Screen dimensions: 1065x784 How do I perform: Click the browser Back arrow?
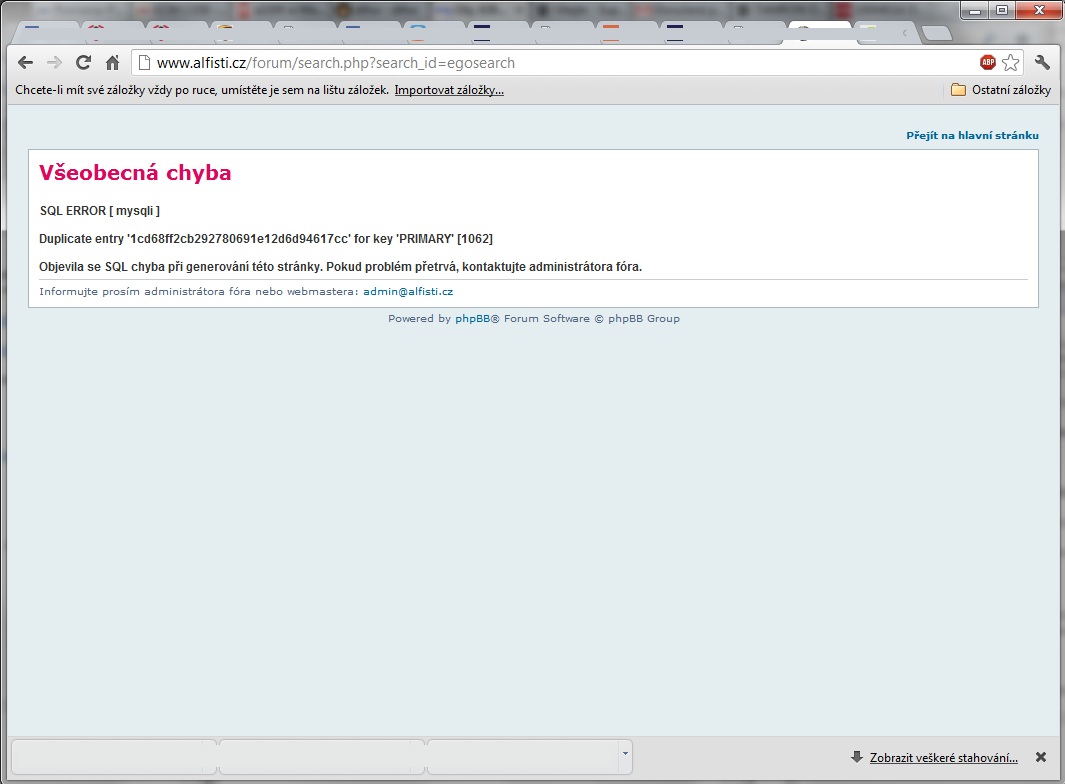26,63
